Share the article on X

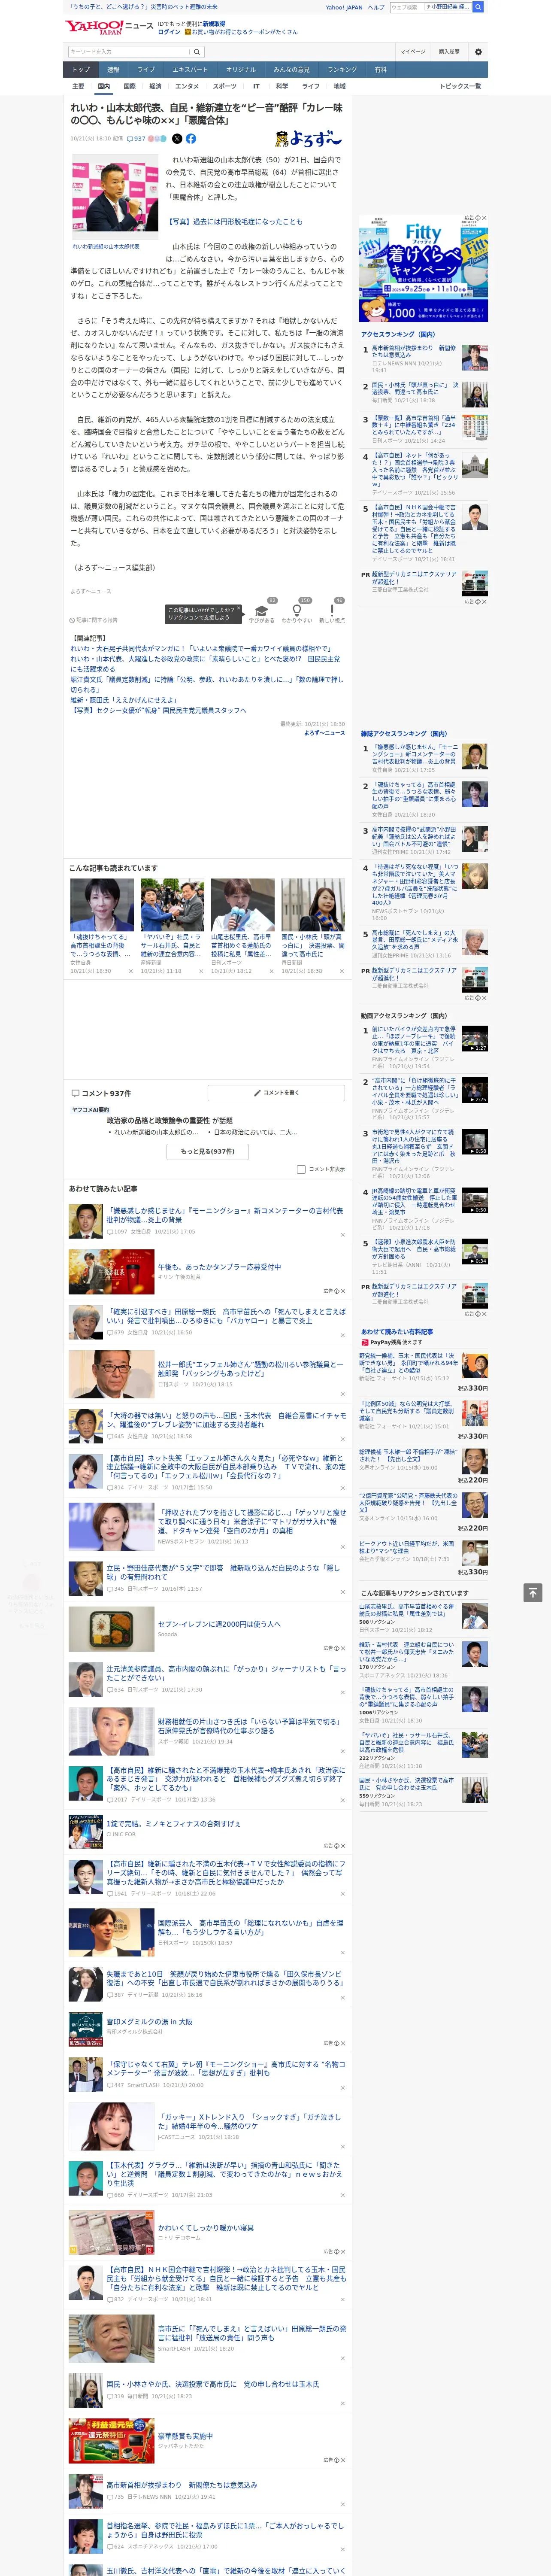177,139
